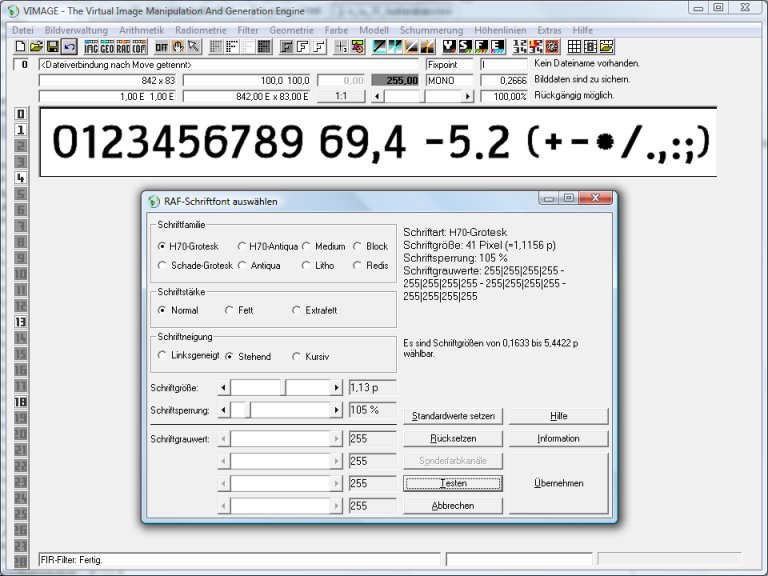Image resolution: width=768 pixels, height=576 pixels.
Task: Click the Schriftgröße slider thumb
Action: click(x=285, y=387)
